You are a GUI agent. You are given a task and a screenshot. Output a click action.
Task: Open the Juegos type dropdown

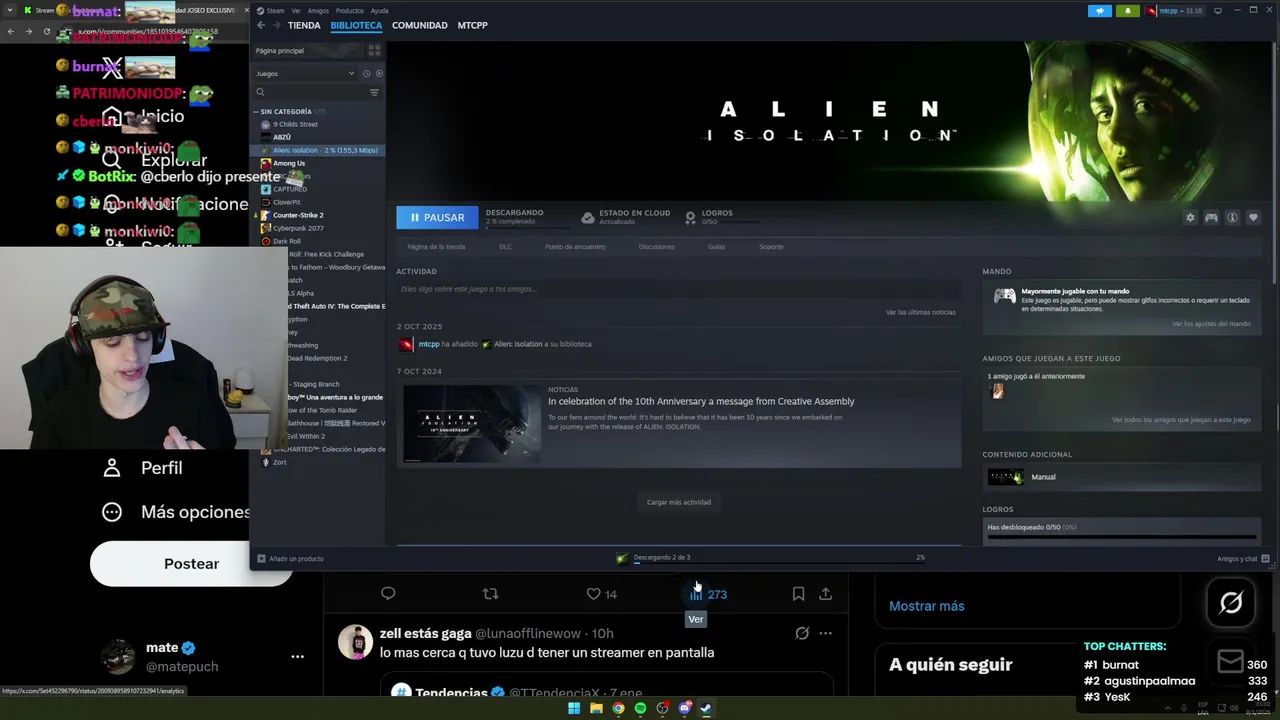tap(305, 73)
